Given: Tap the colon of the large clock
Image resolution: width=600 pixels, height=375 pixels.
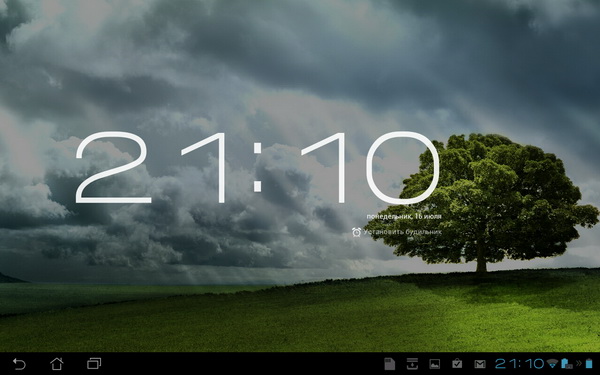Looking at the screenshot, I should click(x=258, y=167).
